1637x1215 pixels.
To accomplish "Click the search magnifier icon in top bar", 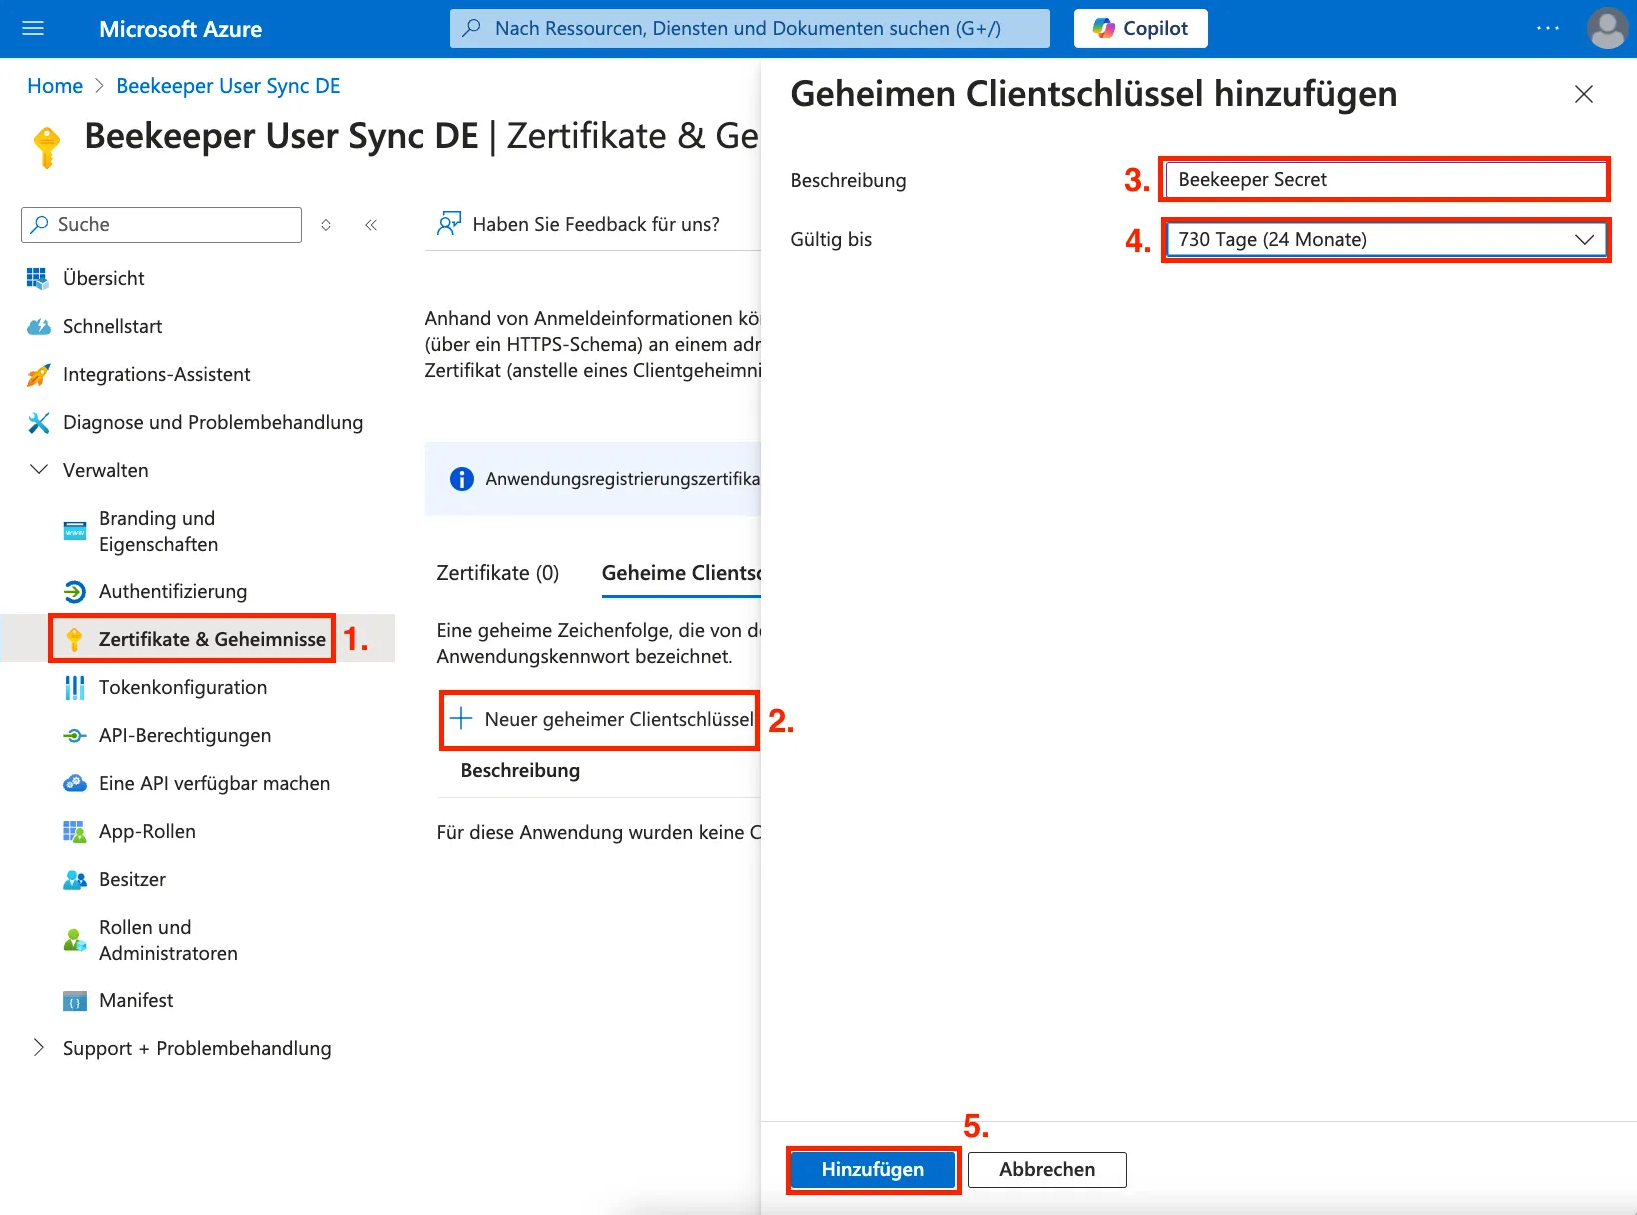I will point(472,28).
